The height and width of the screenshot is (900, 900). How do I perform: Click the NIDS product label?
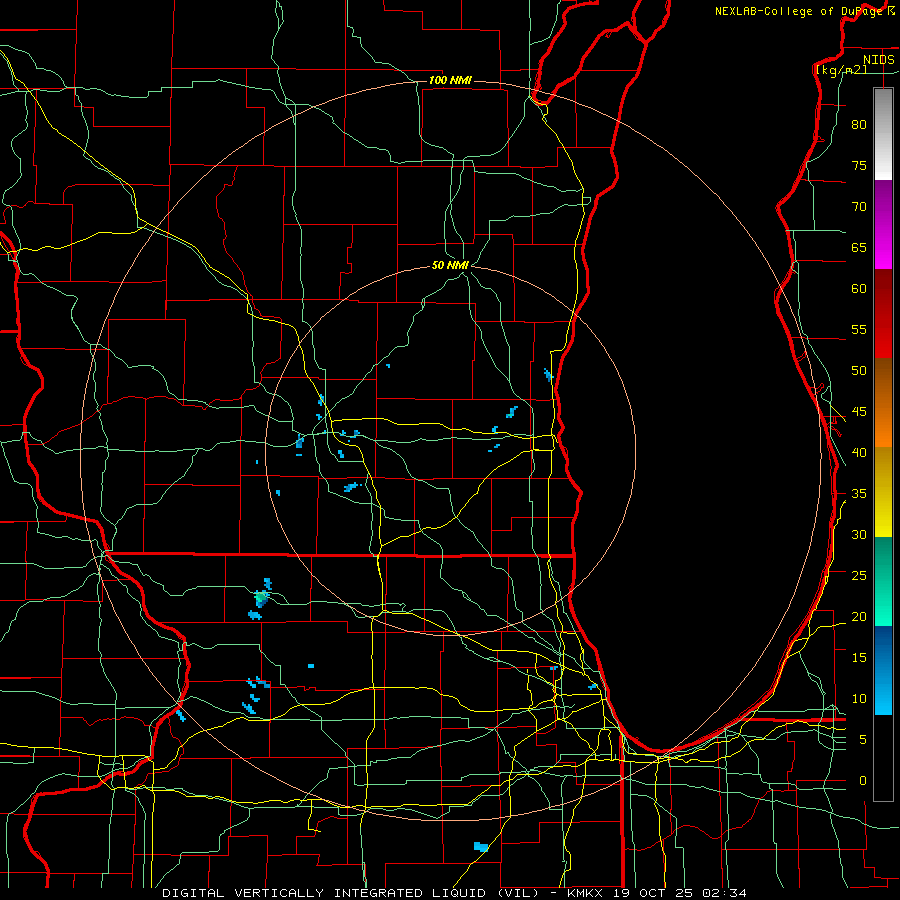click(x=878, y=59)
